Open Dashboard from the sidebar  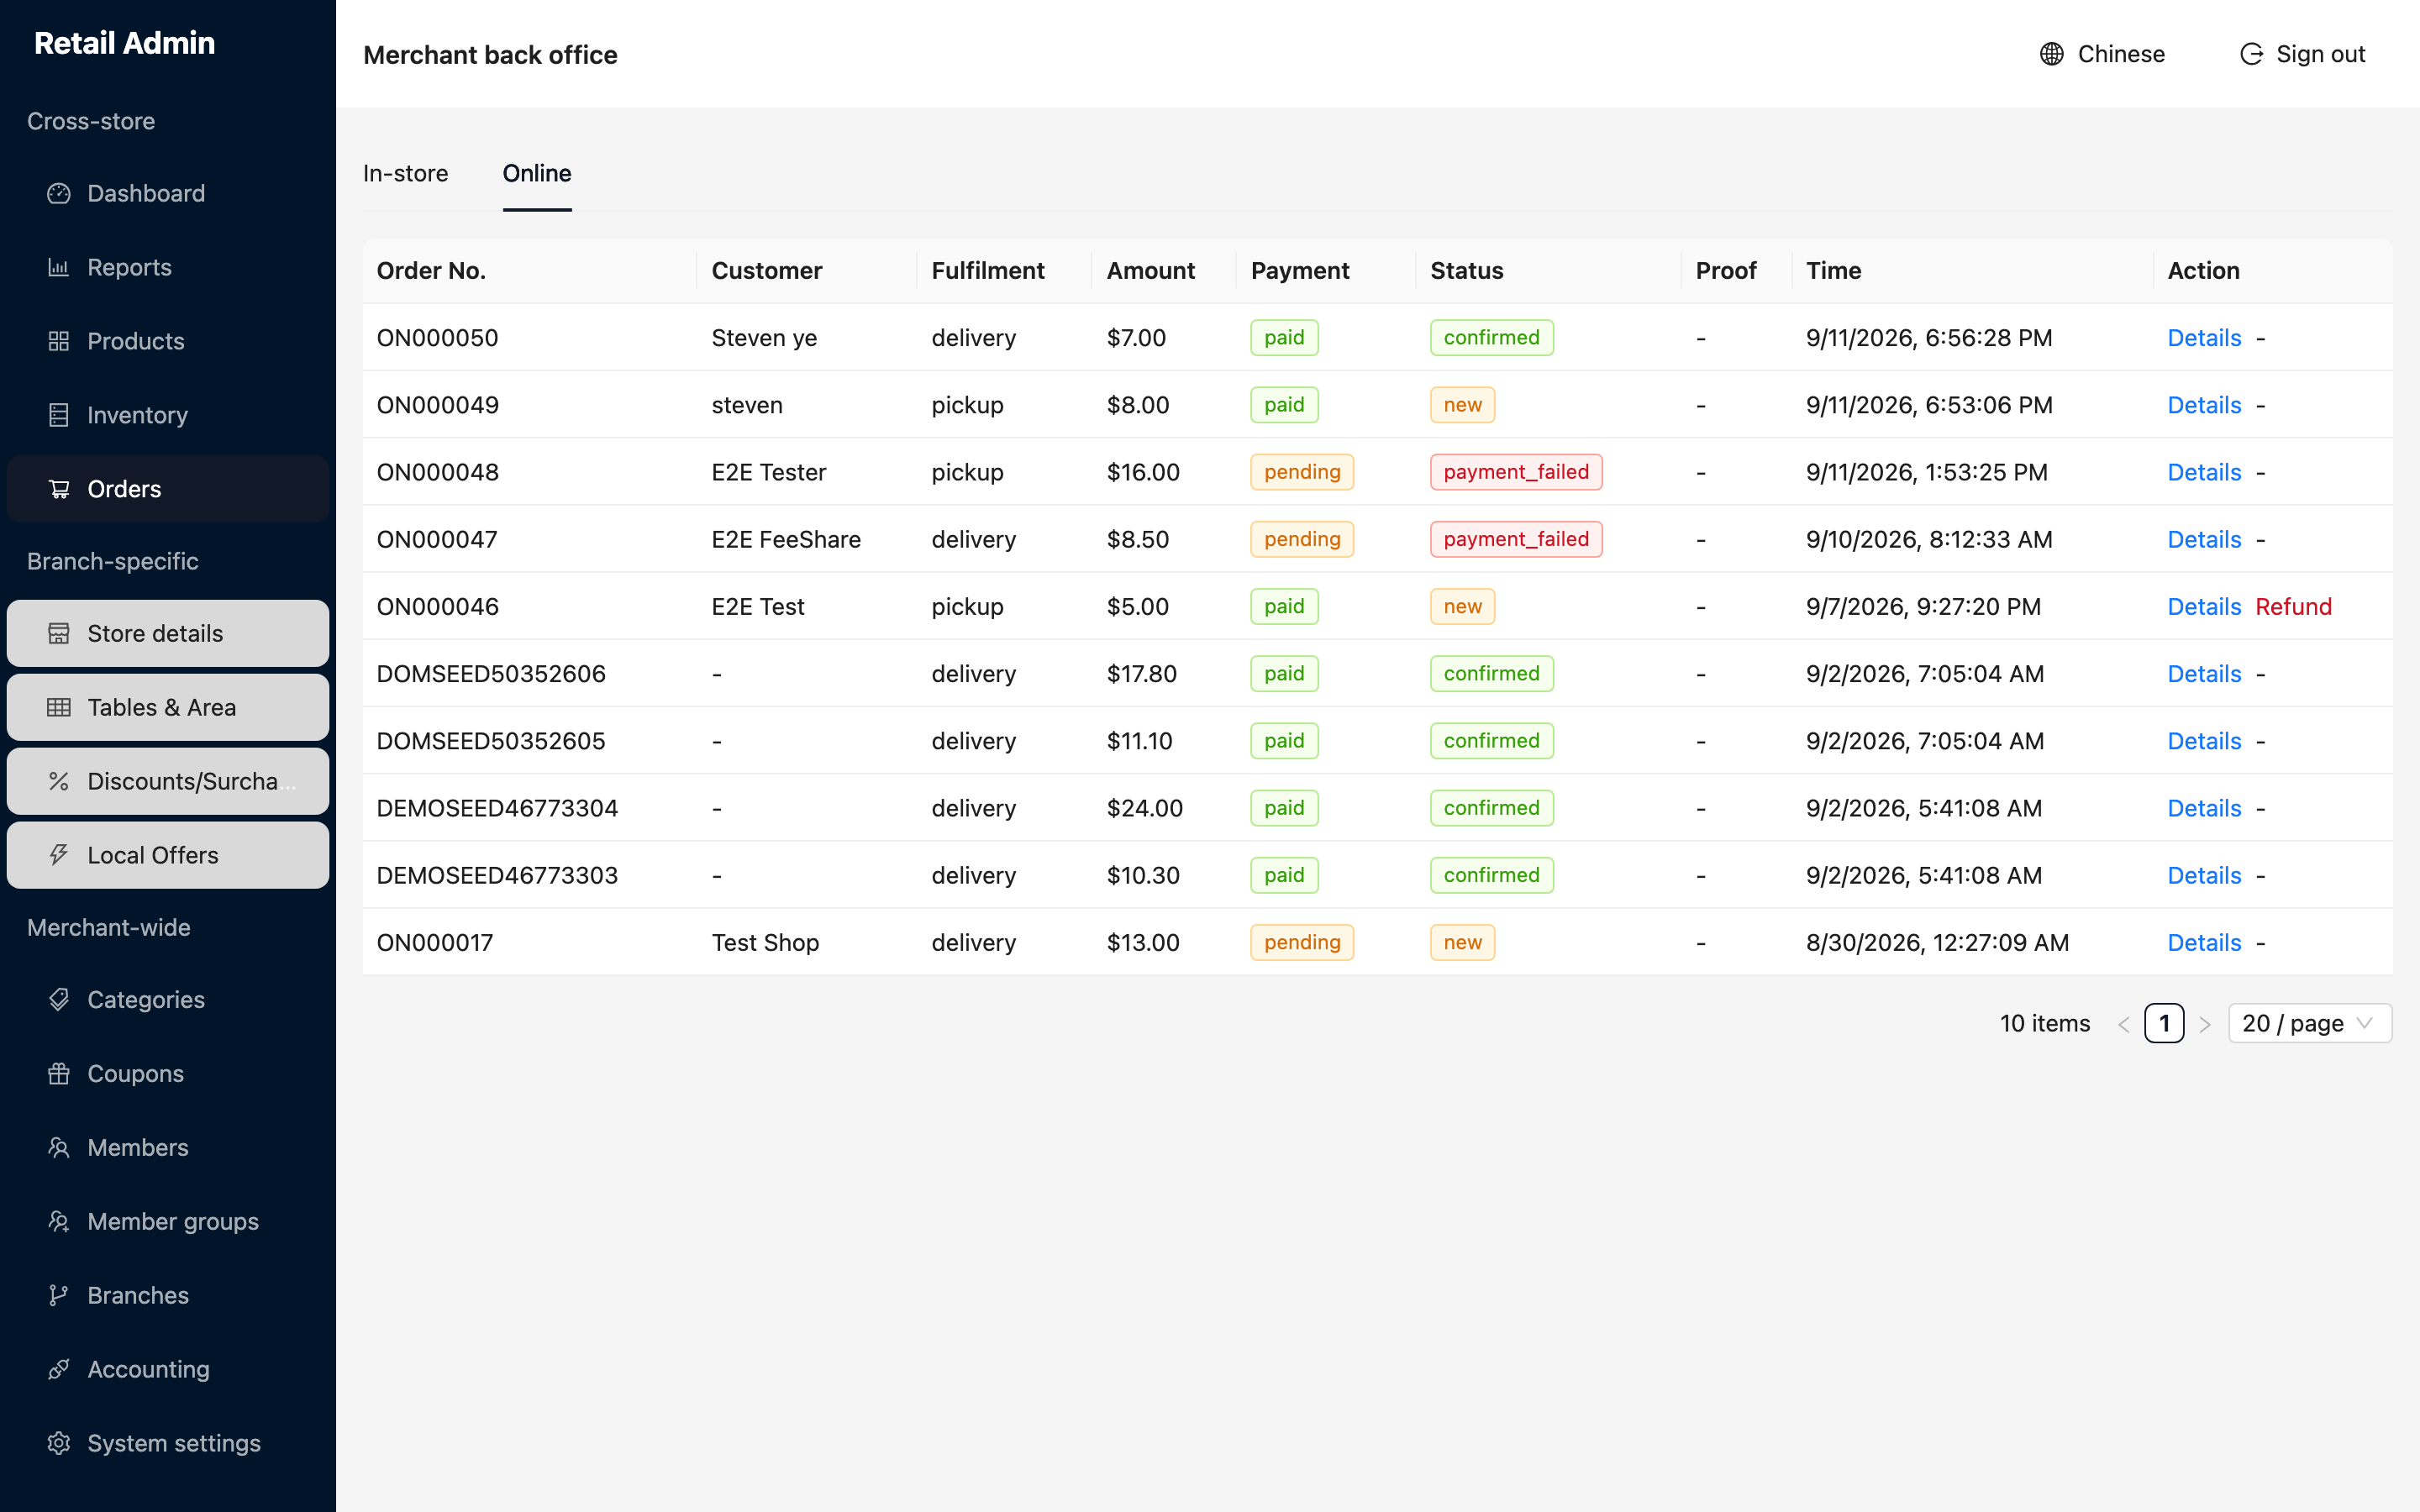(168, 193)
